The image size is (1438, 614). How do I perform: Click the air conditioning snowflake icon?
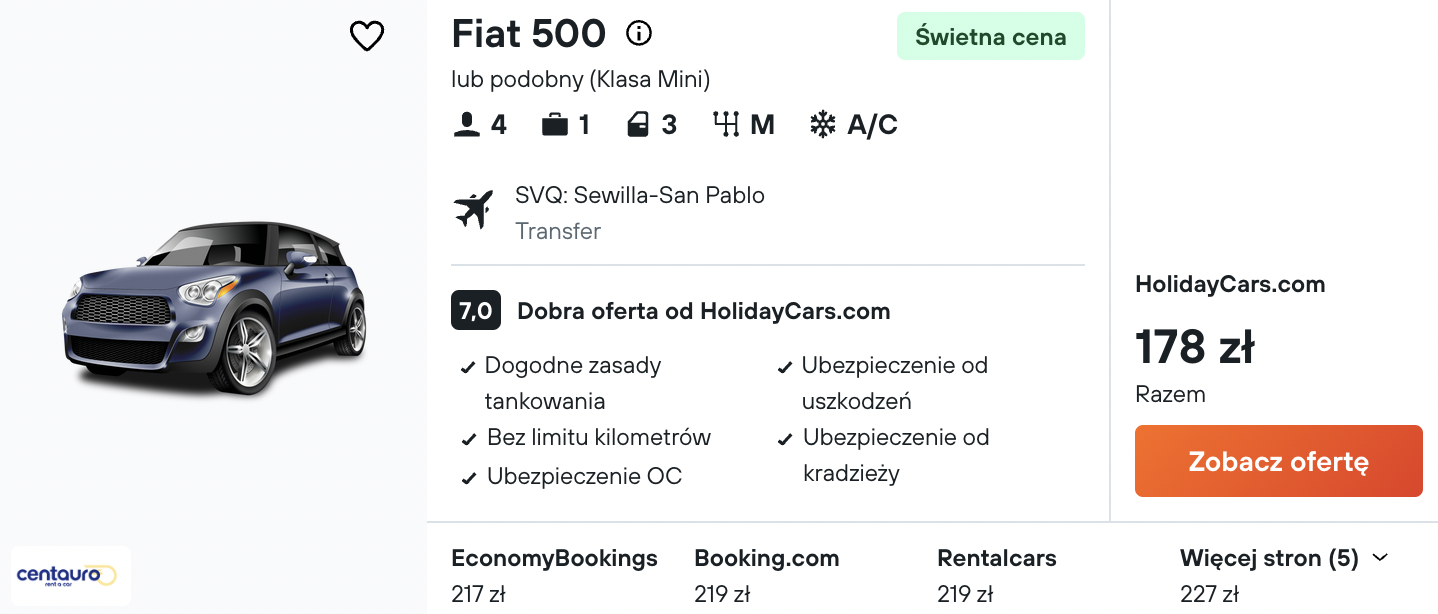(822, 125)
